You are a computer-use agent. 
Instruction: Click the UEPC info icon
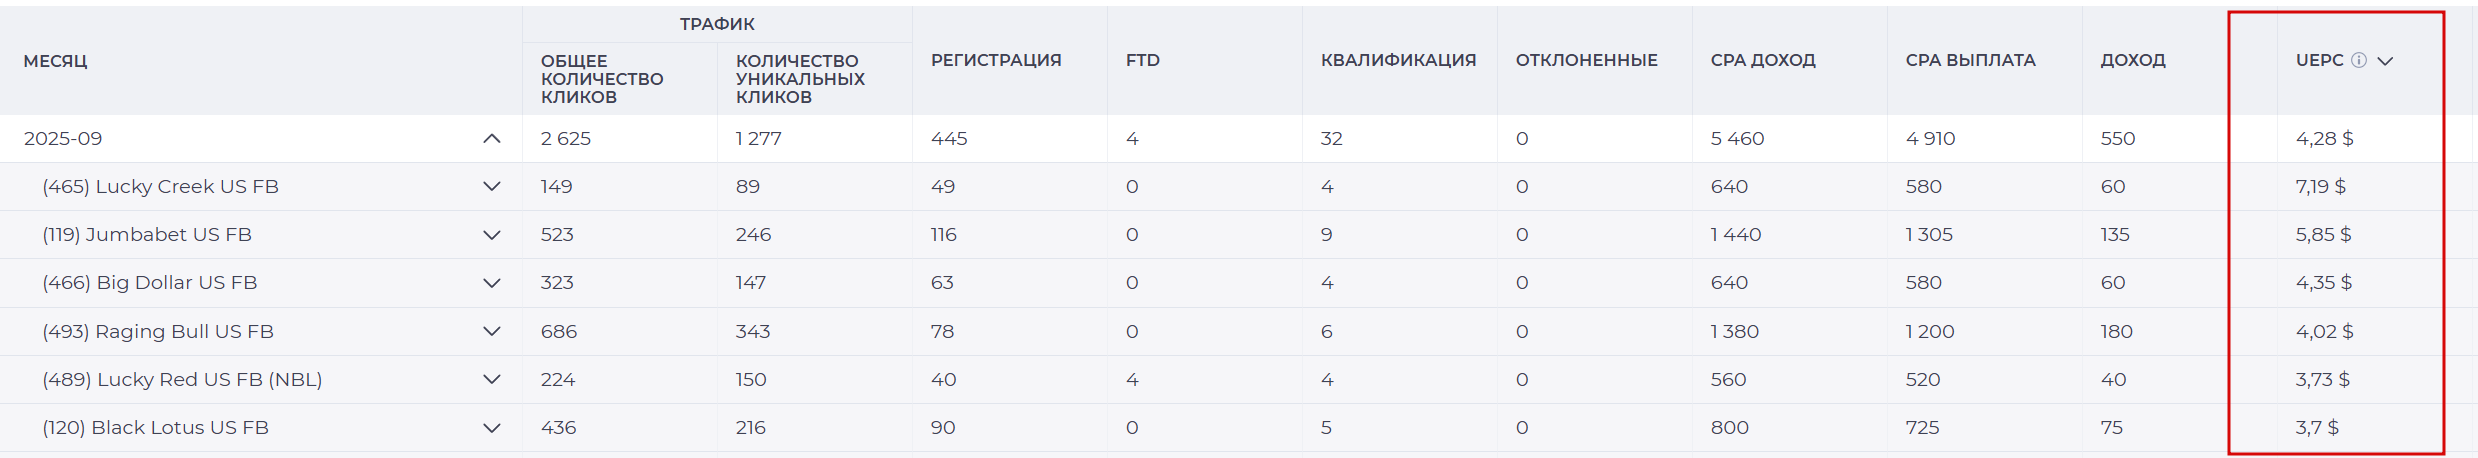click(2358, 60)
